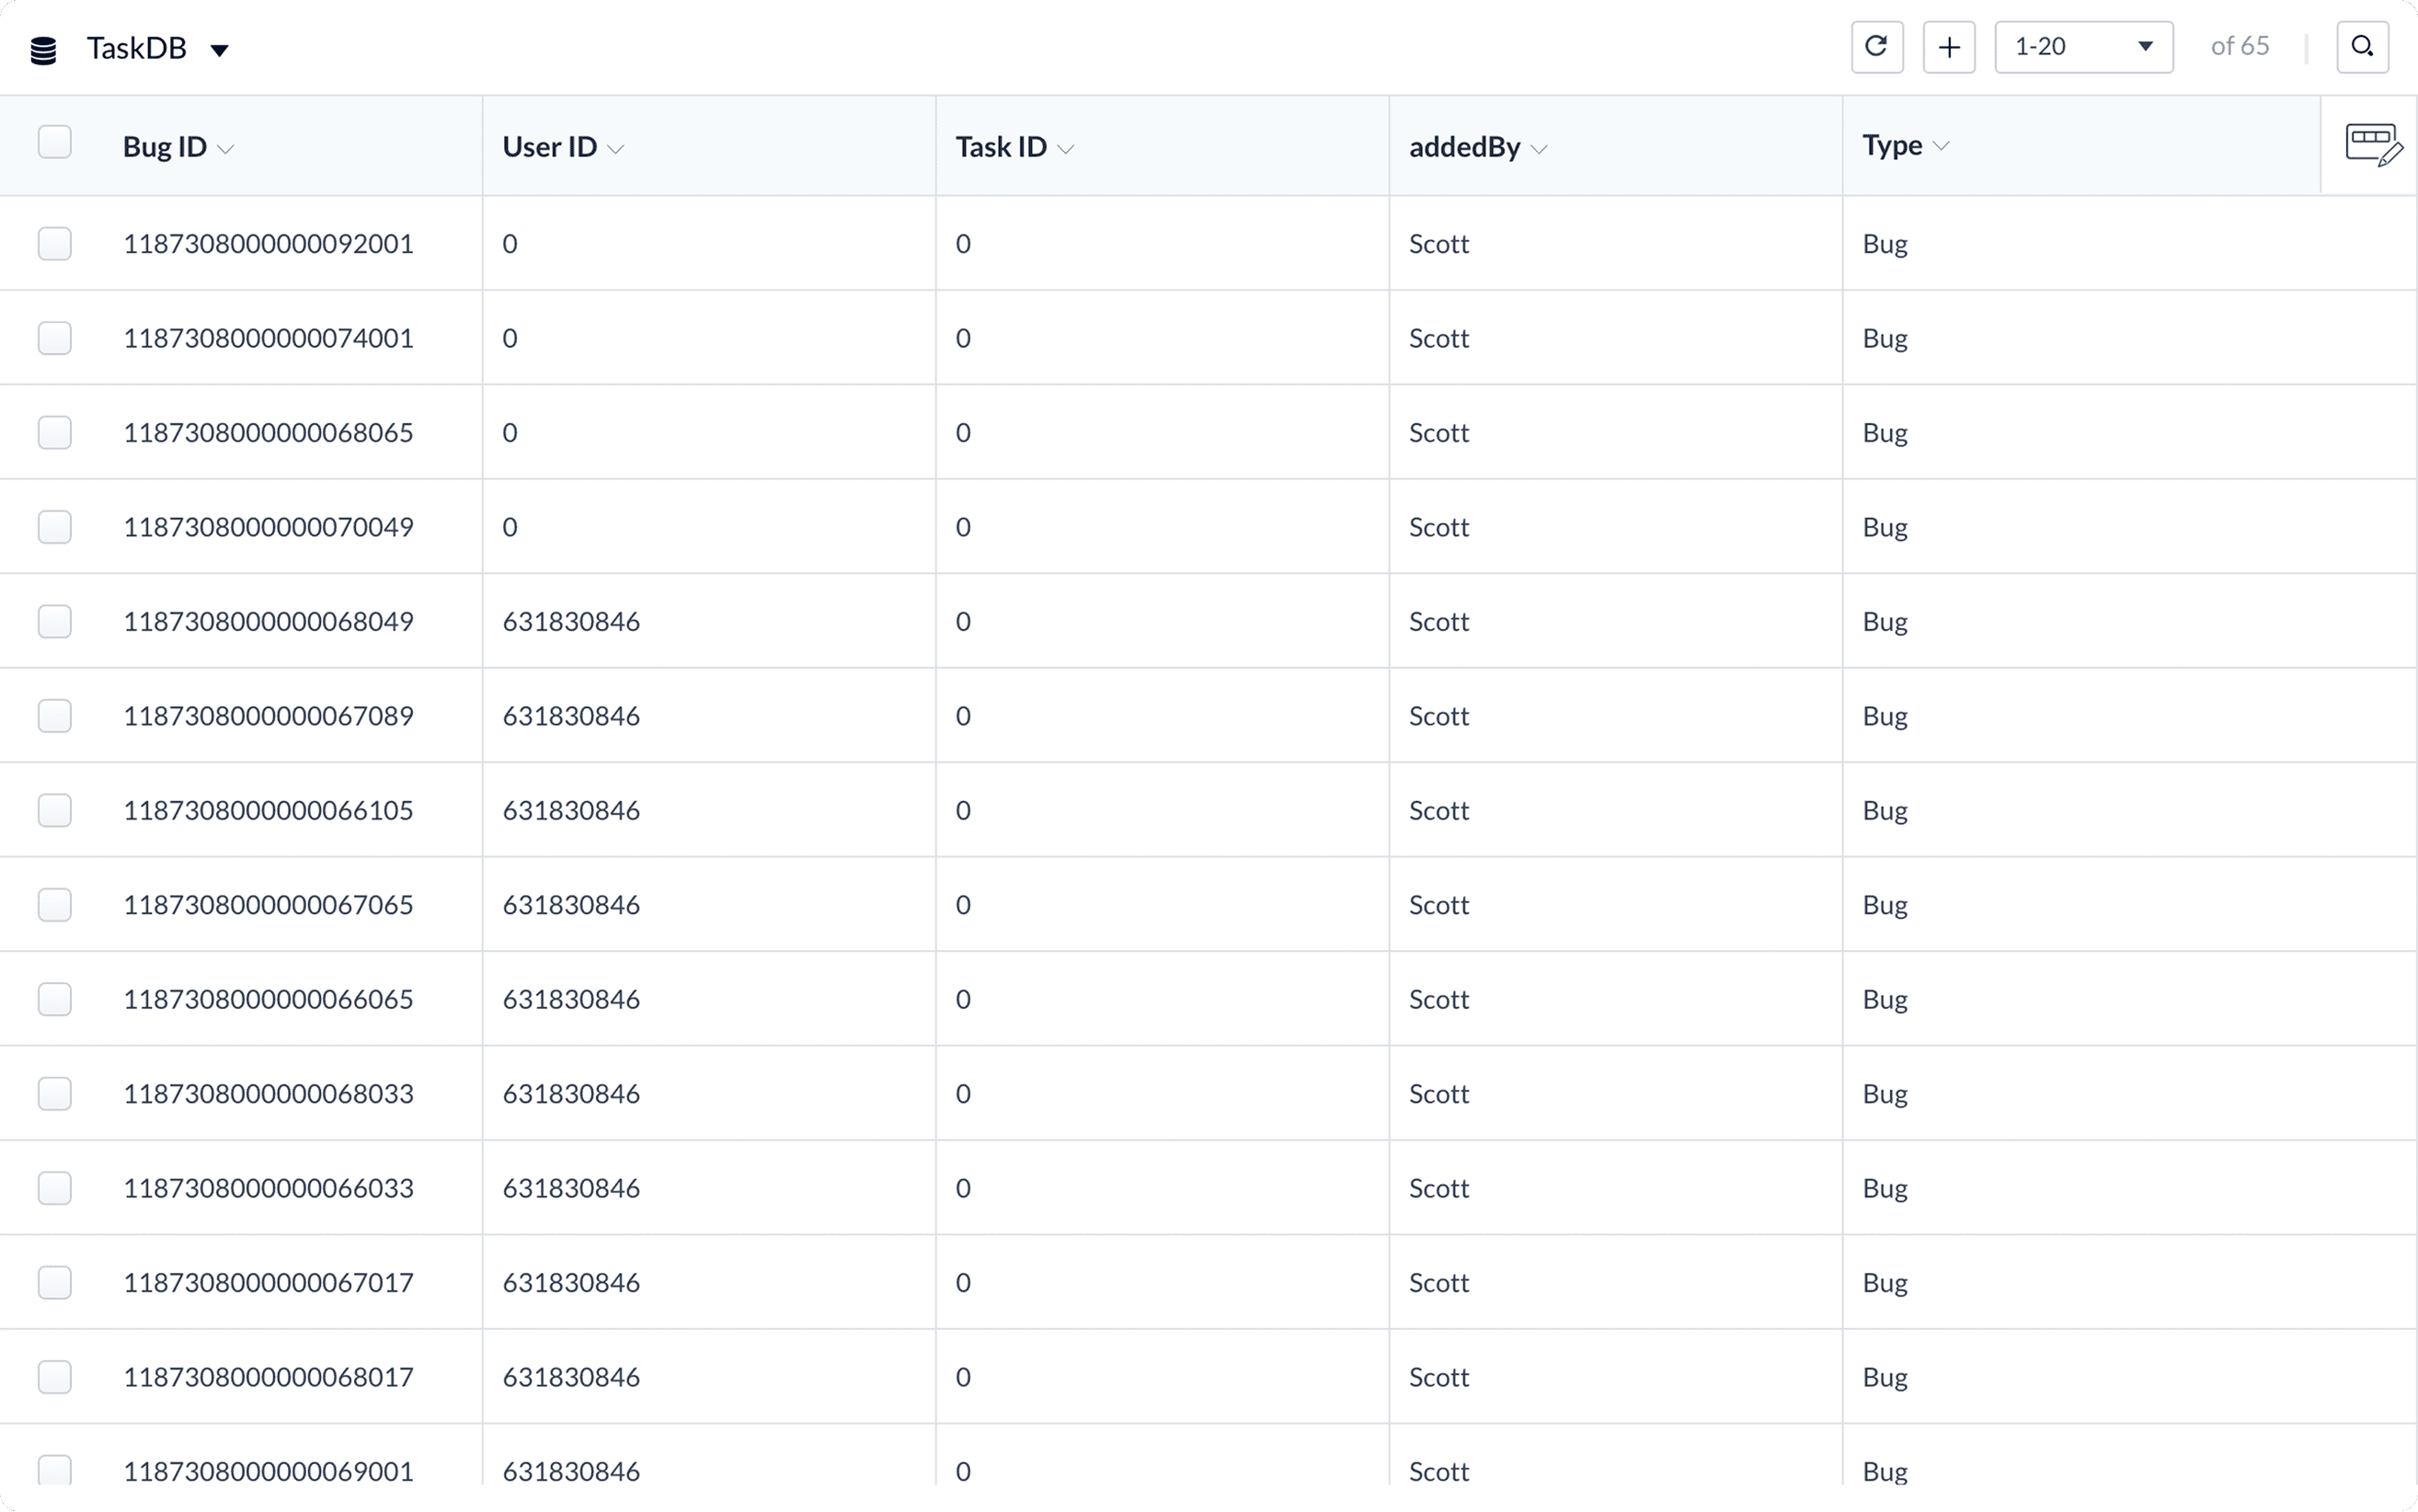Open the 1-20 page range dropdown
Image resolution: width=2418 pixels, height=1512 pixels.
click(2083, 47)
